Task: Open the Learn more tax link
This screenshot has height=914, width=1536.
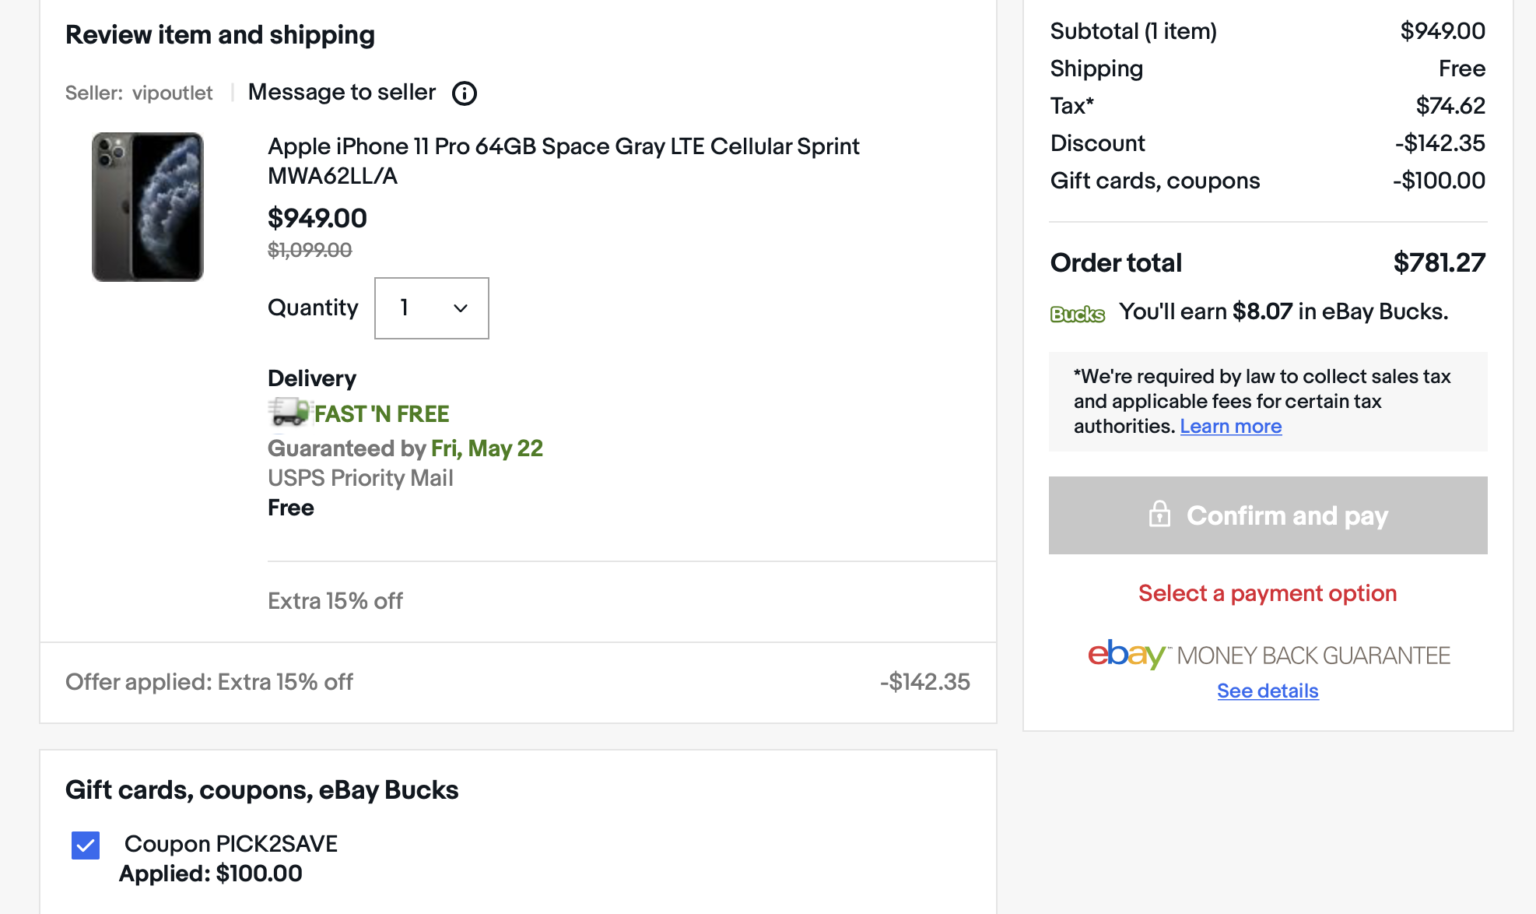Action: (x=1230, y=426)
